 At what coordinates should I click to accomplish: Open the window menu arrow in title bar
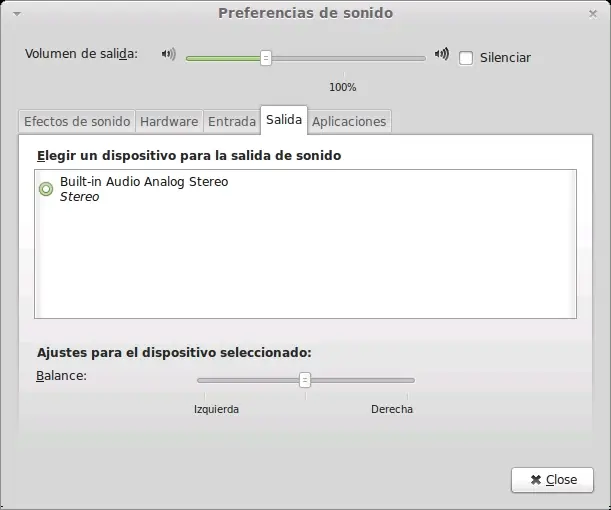[17, 14]
